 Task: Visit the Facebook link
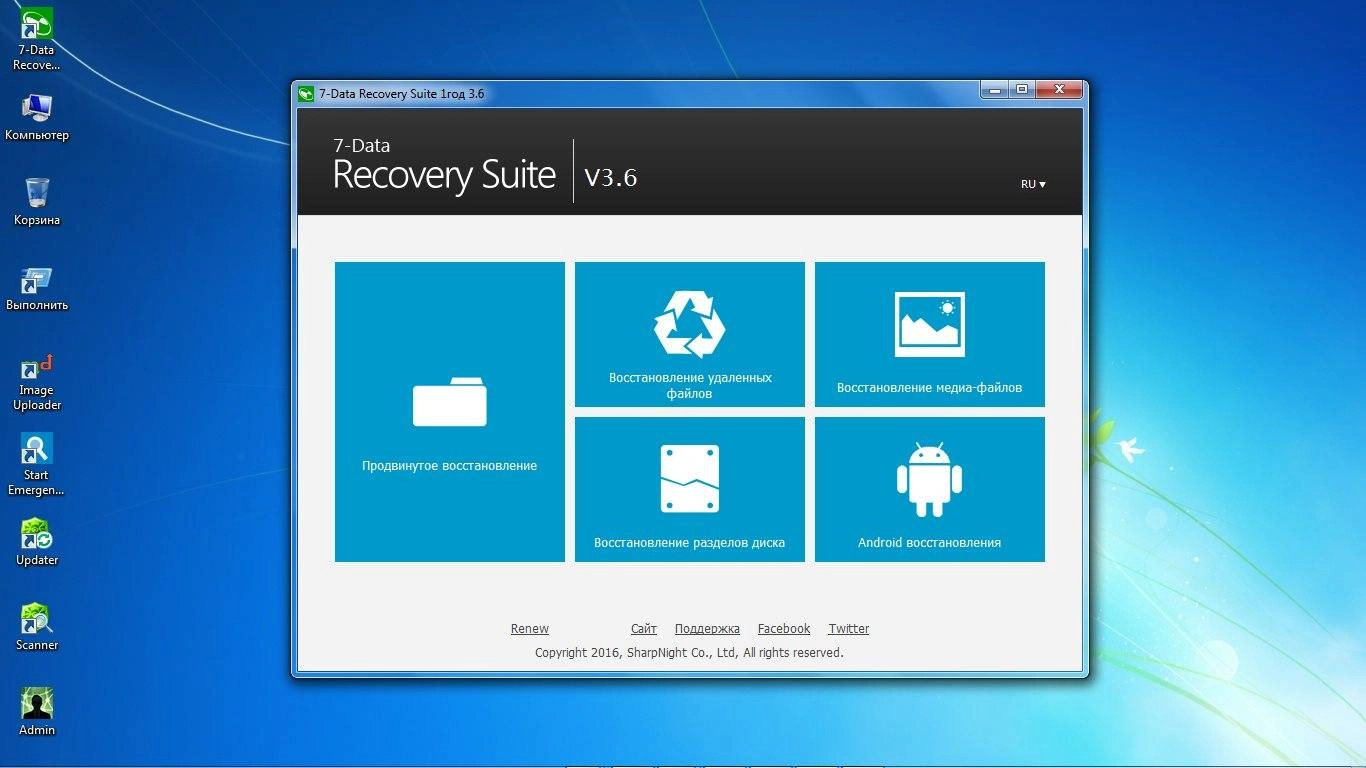click(784, 629)
